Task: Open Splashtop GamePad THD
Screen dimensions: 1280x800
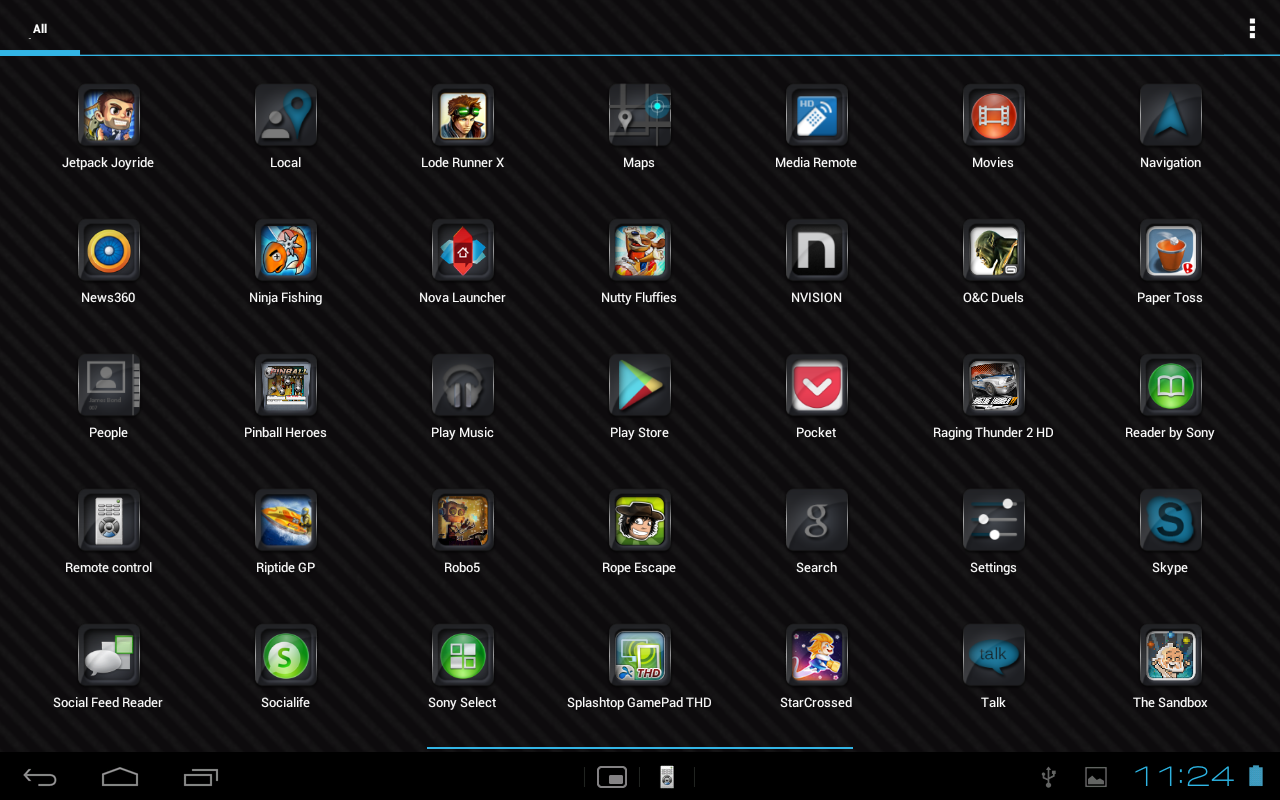Action: (x=639, y=655)
